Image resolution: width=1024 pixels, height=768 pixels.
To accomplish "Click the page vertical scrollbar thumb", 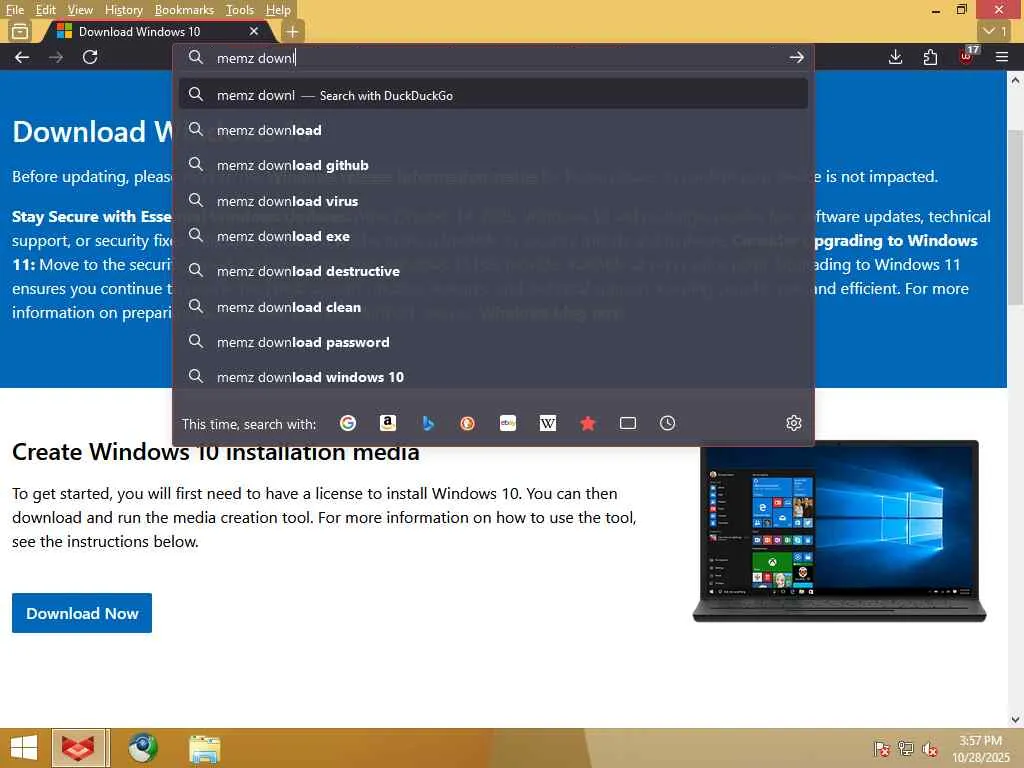I will [x=1015, y=216].
